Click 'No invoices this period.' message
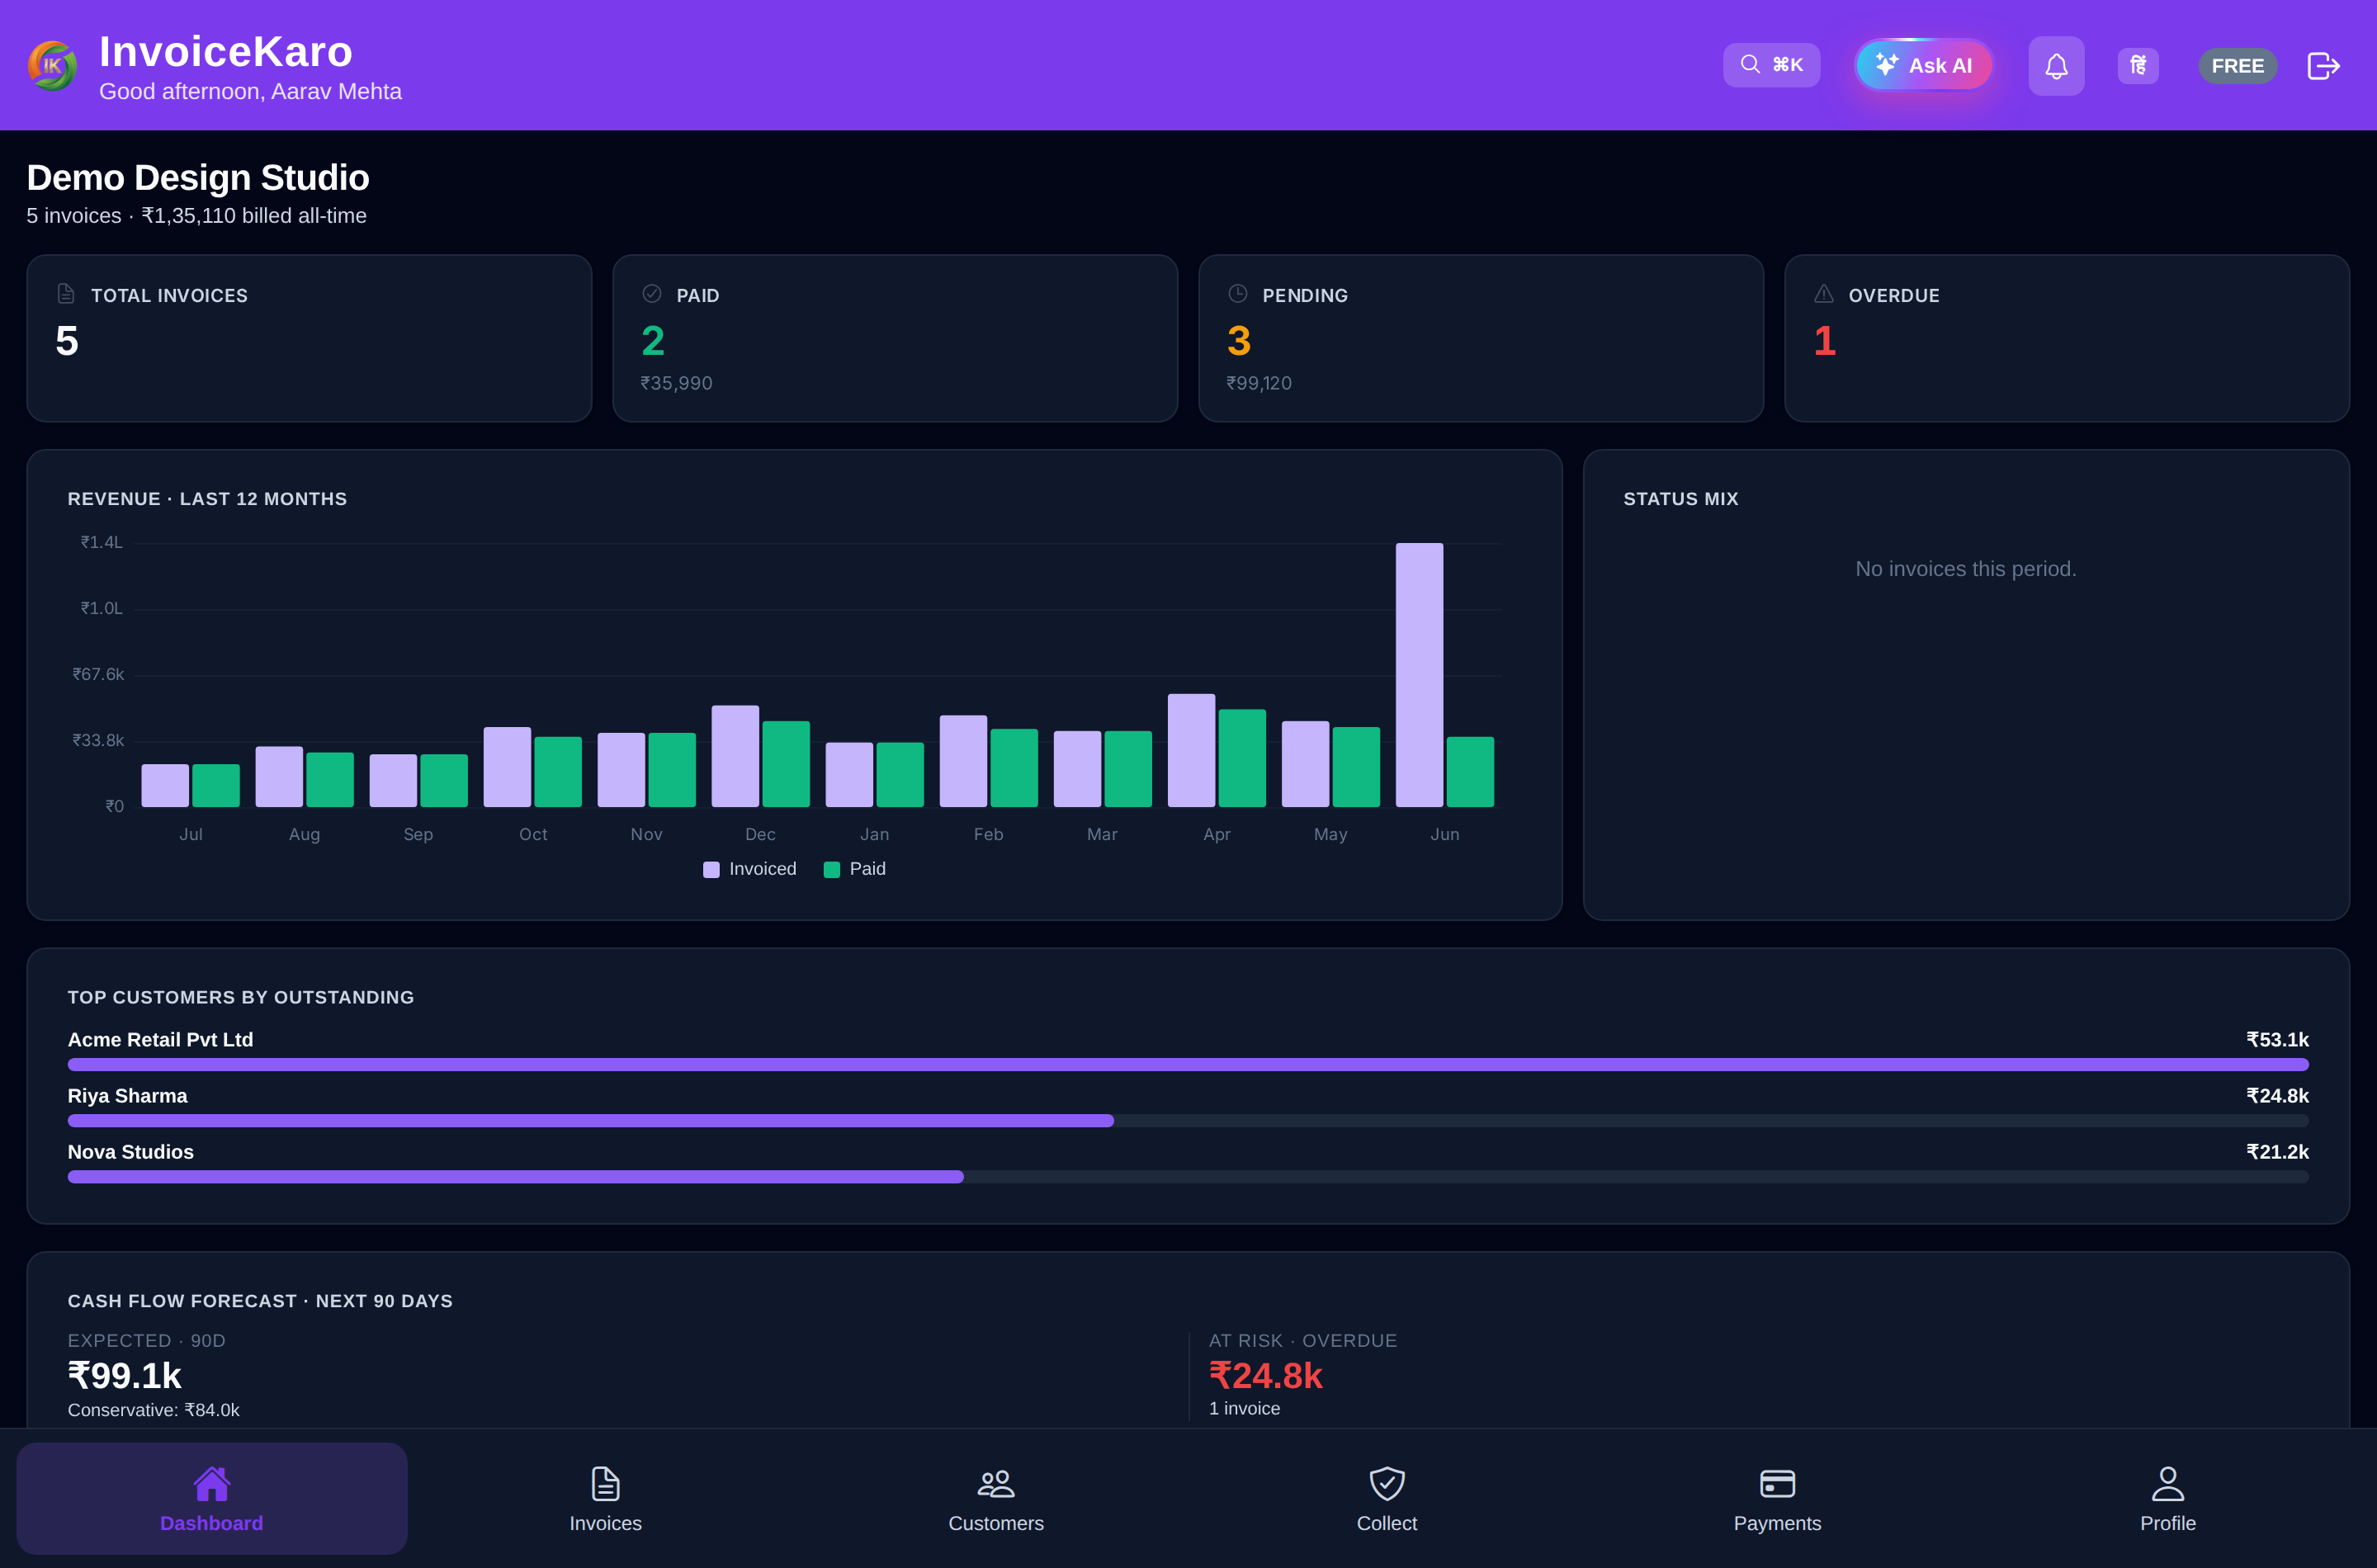The image size is (2377, 1568). coord(1965,569)
